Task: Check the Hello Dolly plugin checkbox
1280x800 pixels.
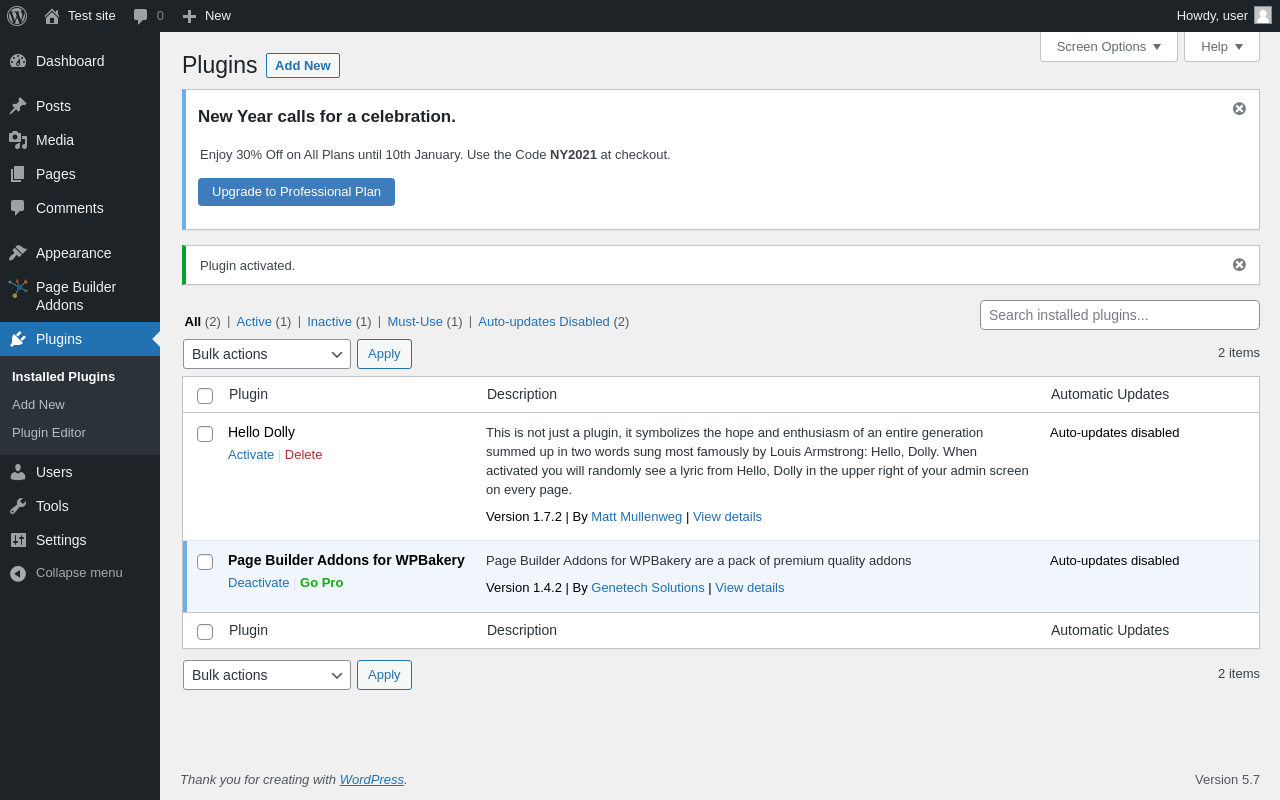Action: (205, 434)
